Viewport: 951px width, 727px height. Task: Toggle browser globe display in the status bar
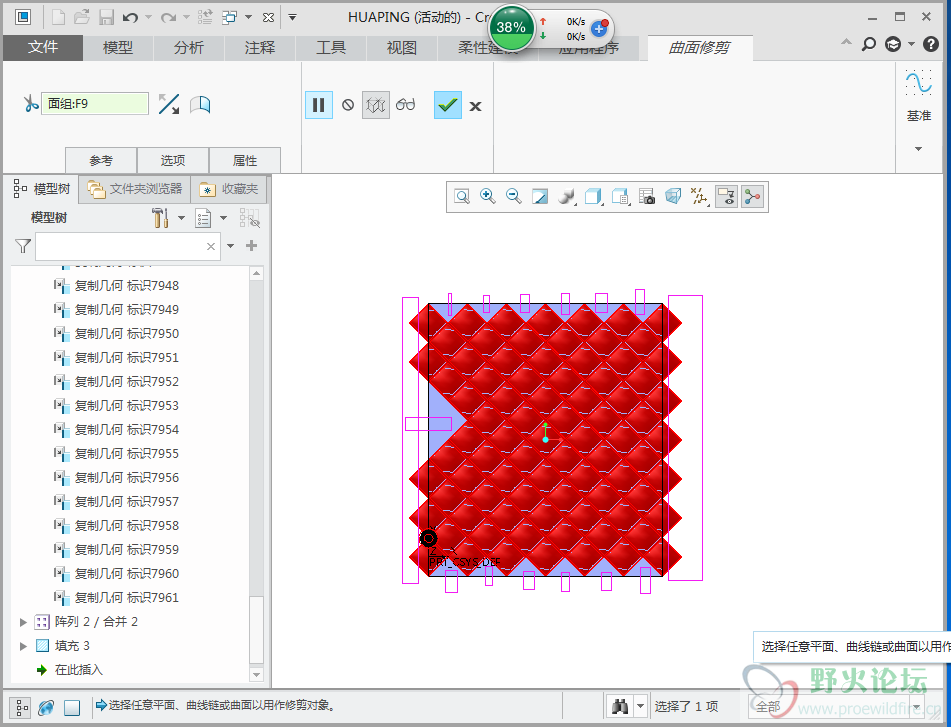46,707
